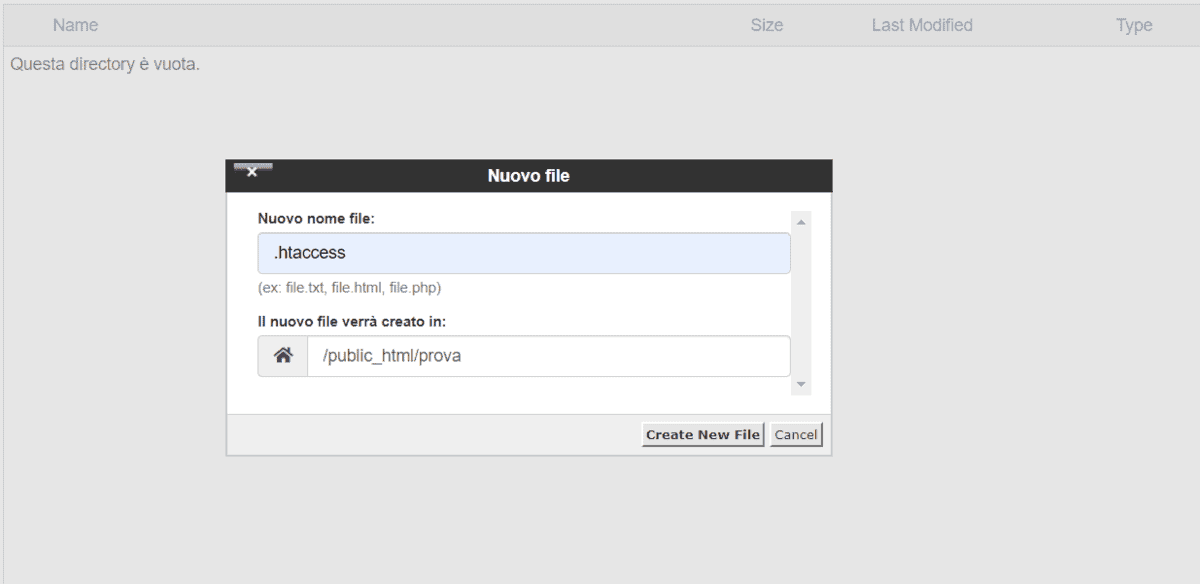The height and width of the screenshot is (584, 1200).
Task: Click the dialog scrollbar up arrow
Action: coord(800,221)
